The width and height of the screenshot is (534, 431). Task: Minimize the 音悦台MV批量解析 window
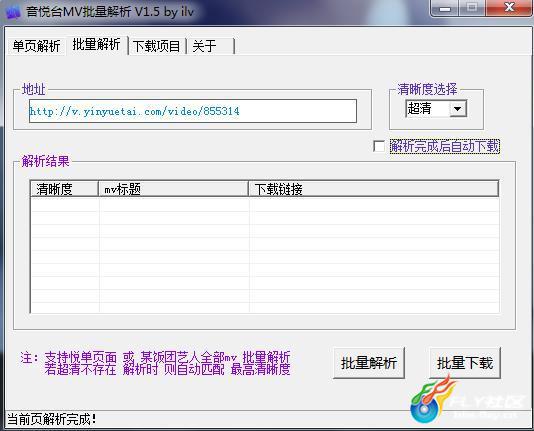tap(444, 8)
